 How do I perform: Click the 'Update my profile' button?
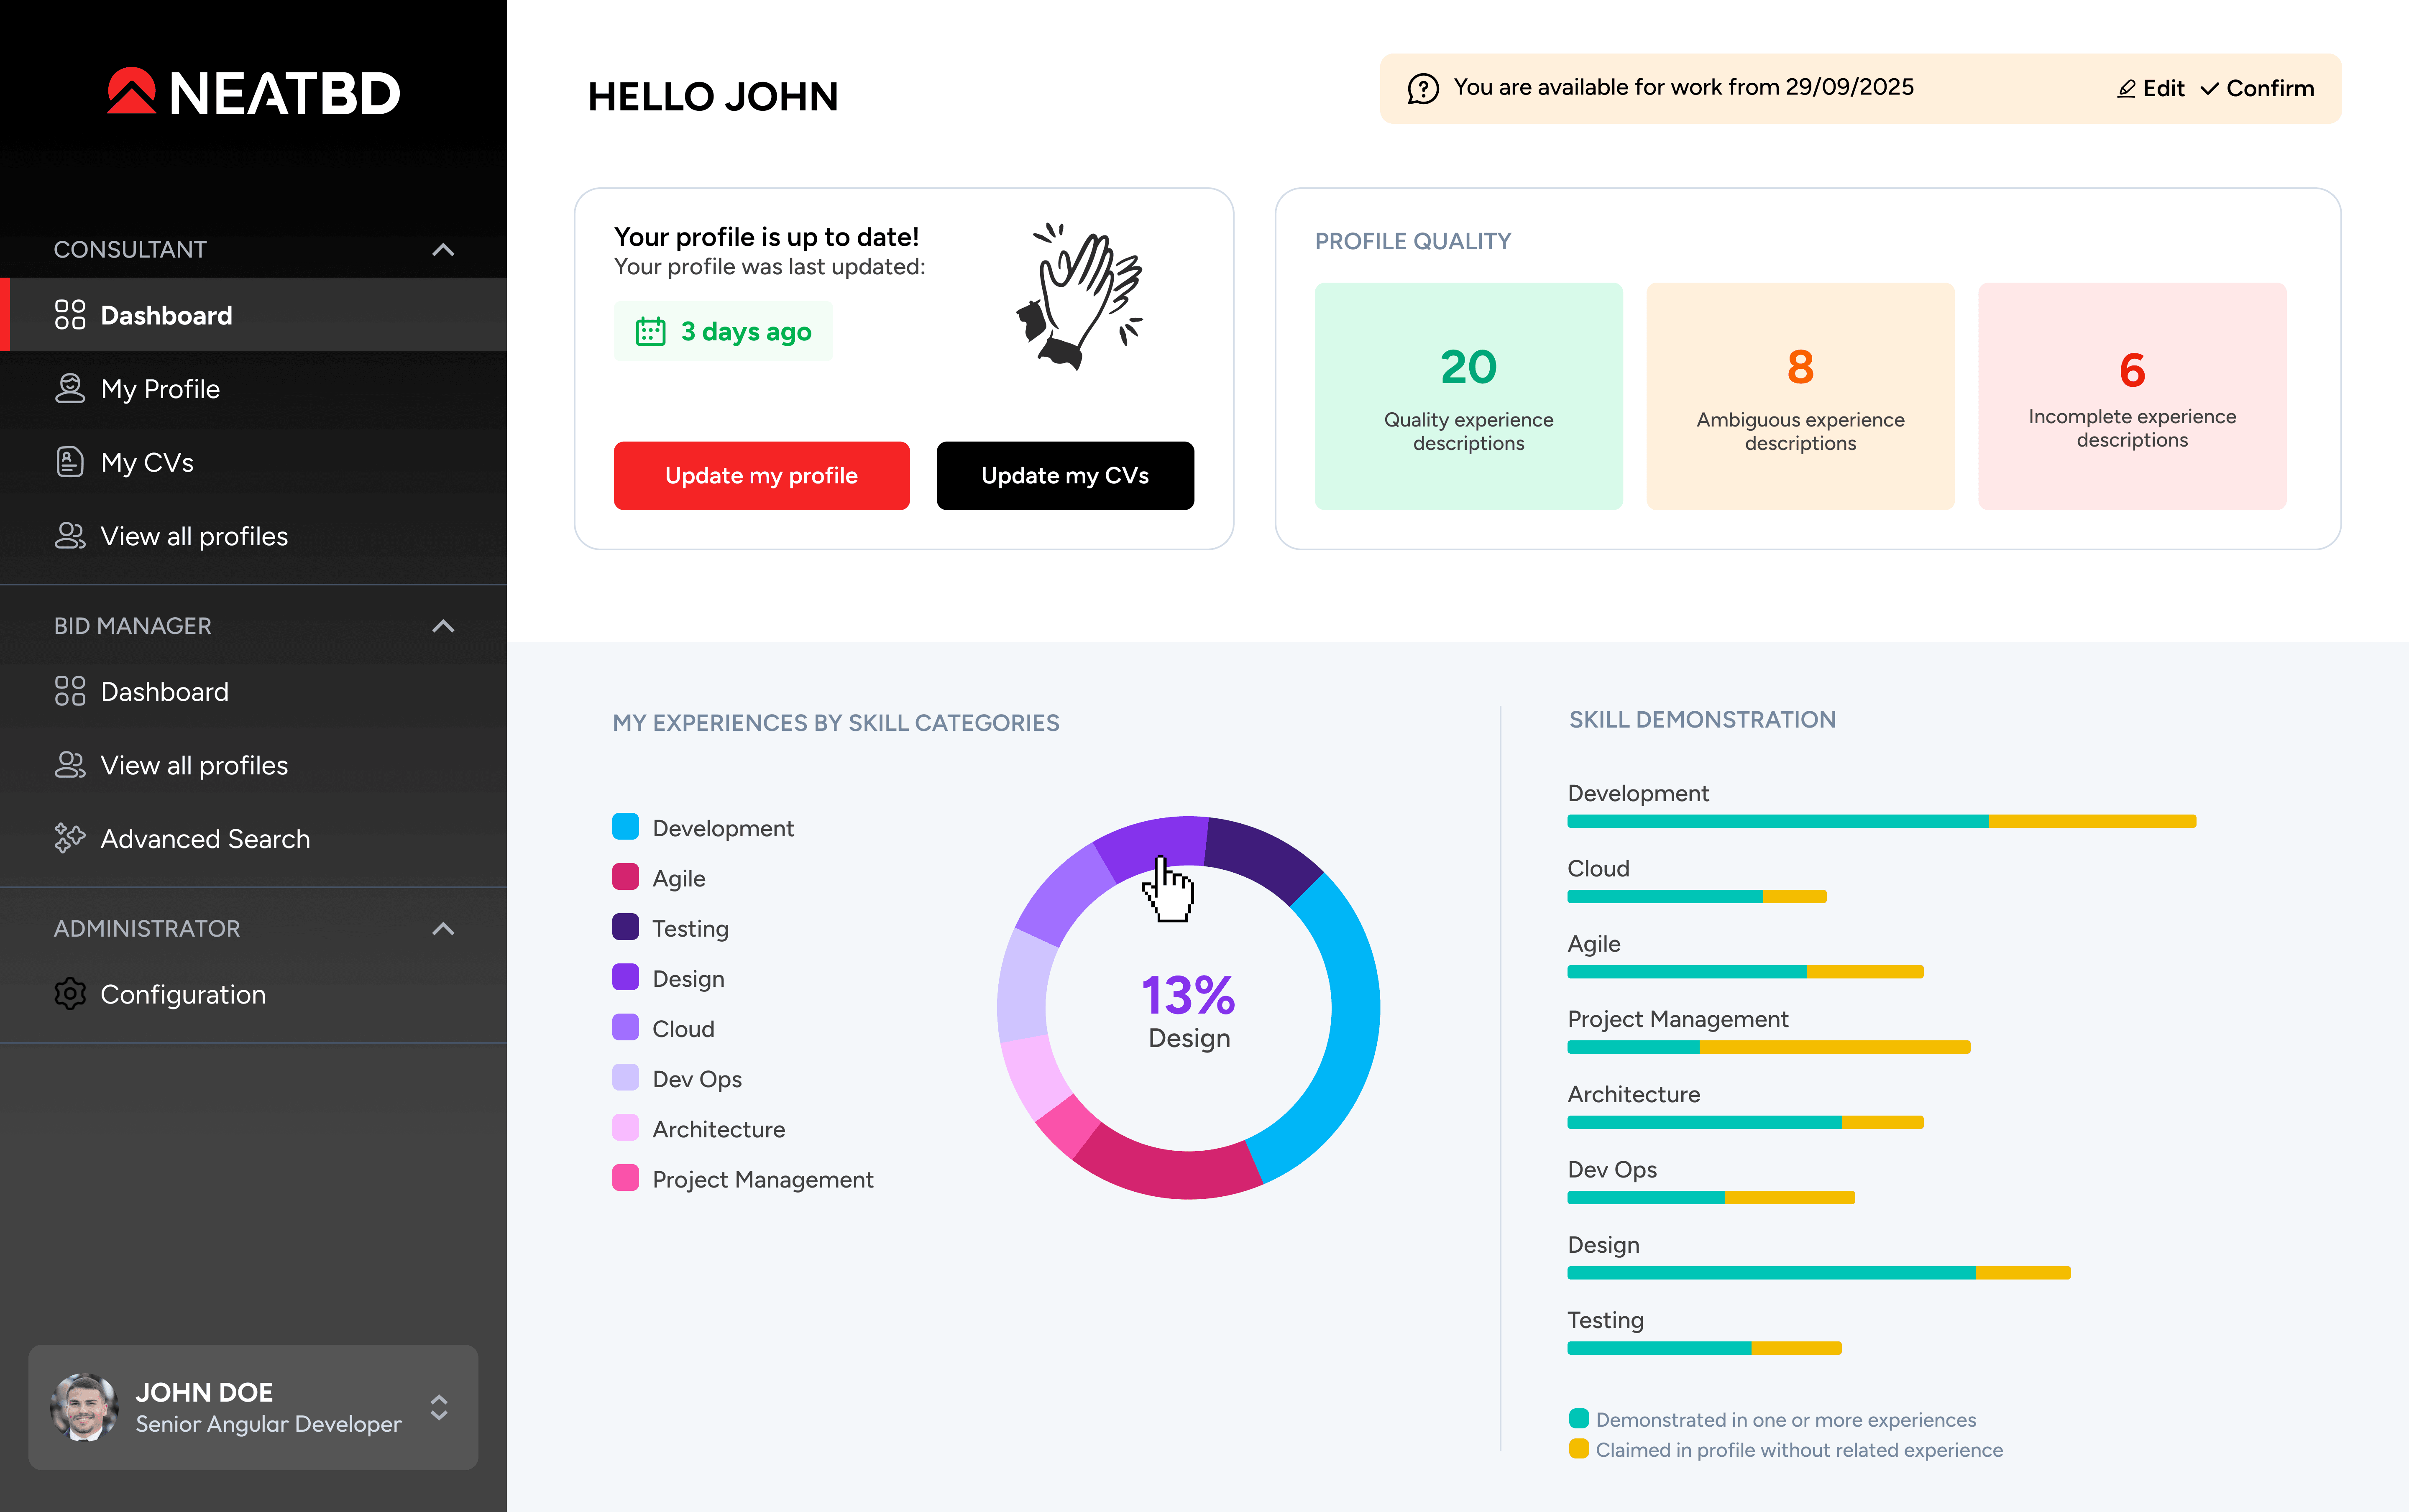pyautogui.click(x=761, y=475)
